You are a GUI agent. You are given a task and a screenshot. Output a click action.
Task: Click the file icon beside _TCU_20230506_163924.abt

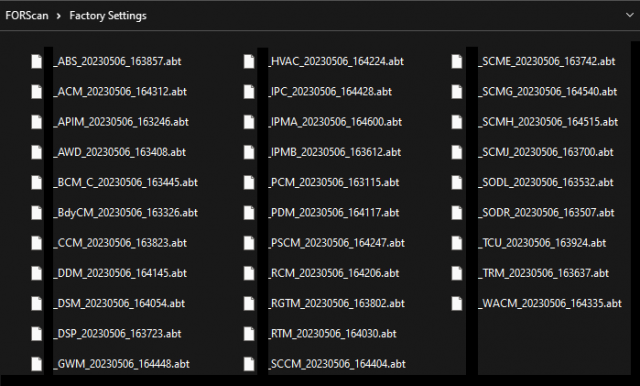click(x=457, y=243)
